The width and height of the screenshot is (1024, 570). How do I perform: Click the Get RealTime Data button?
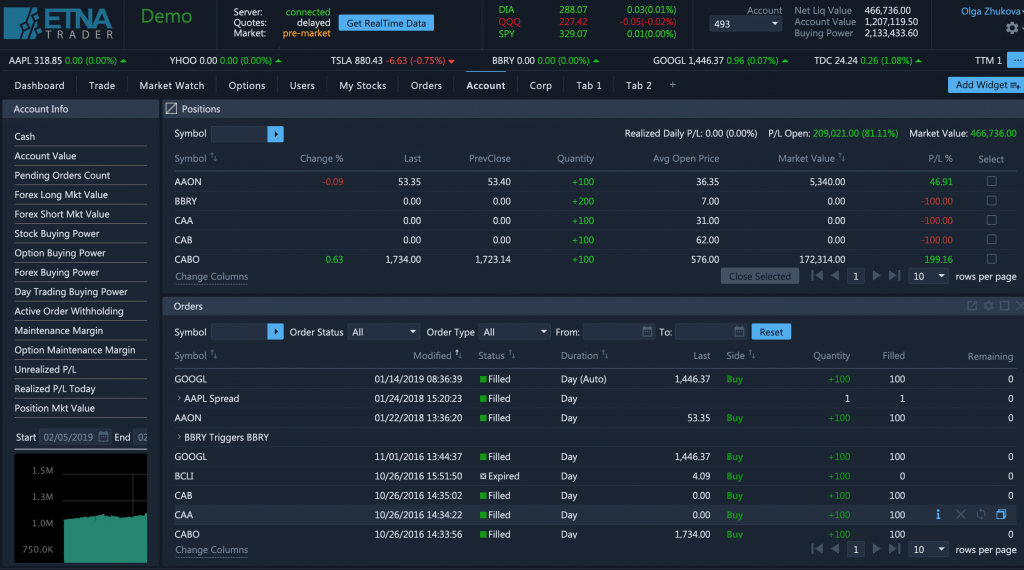[x=386, y=23]
